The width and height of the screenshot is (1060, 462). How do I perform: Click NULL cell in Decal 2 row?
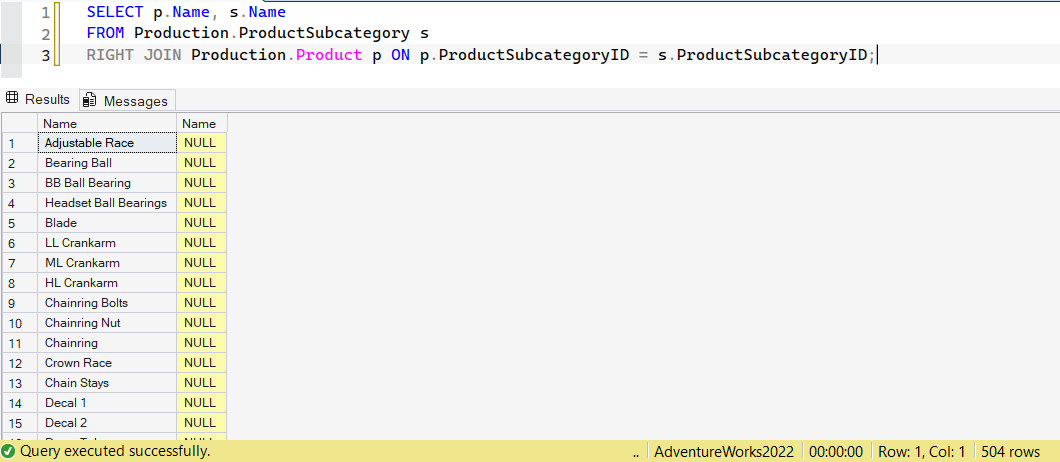click(x=201, y=423)
